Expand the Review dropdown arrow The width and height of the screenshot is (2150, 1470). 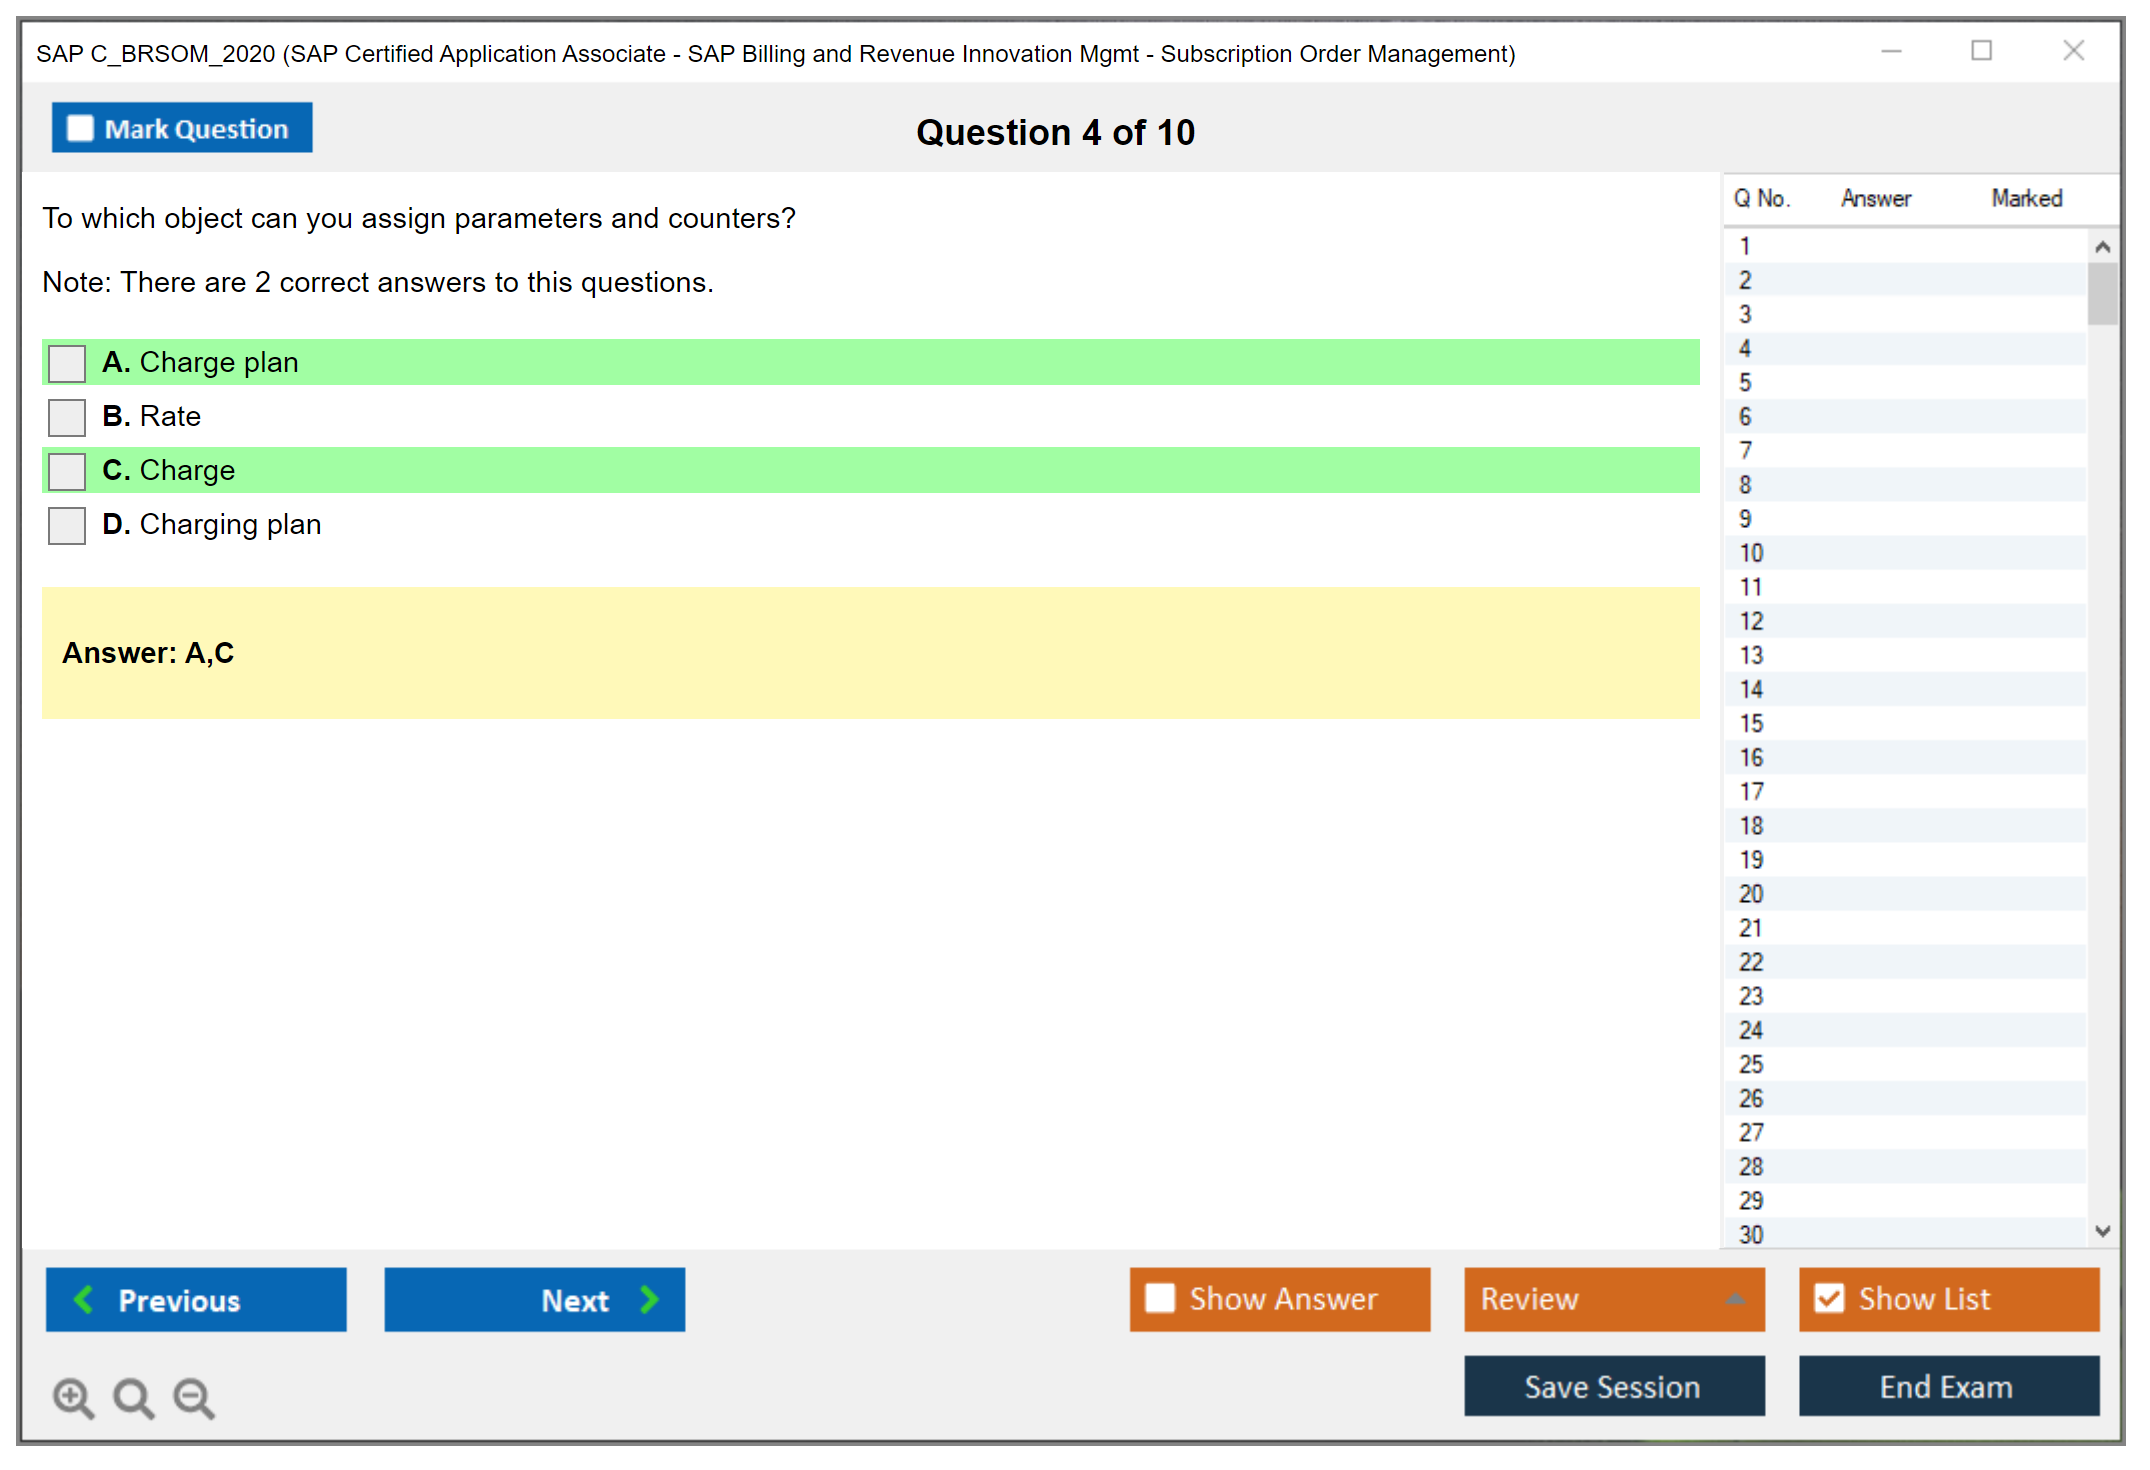(x=1735, y=1299)
